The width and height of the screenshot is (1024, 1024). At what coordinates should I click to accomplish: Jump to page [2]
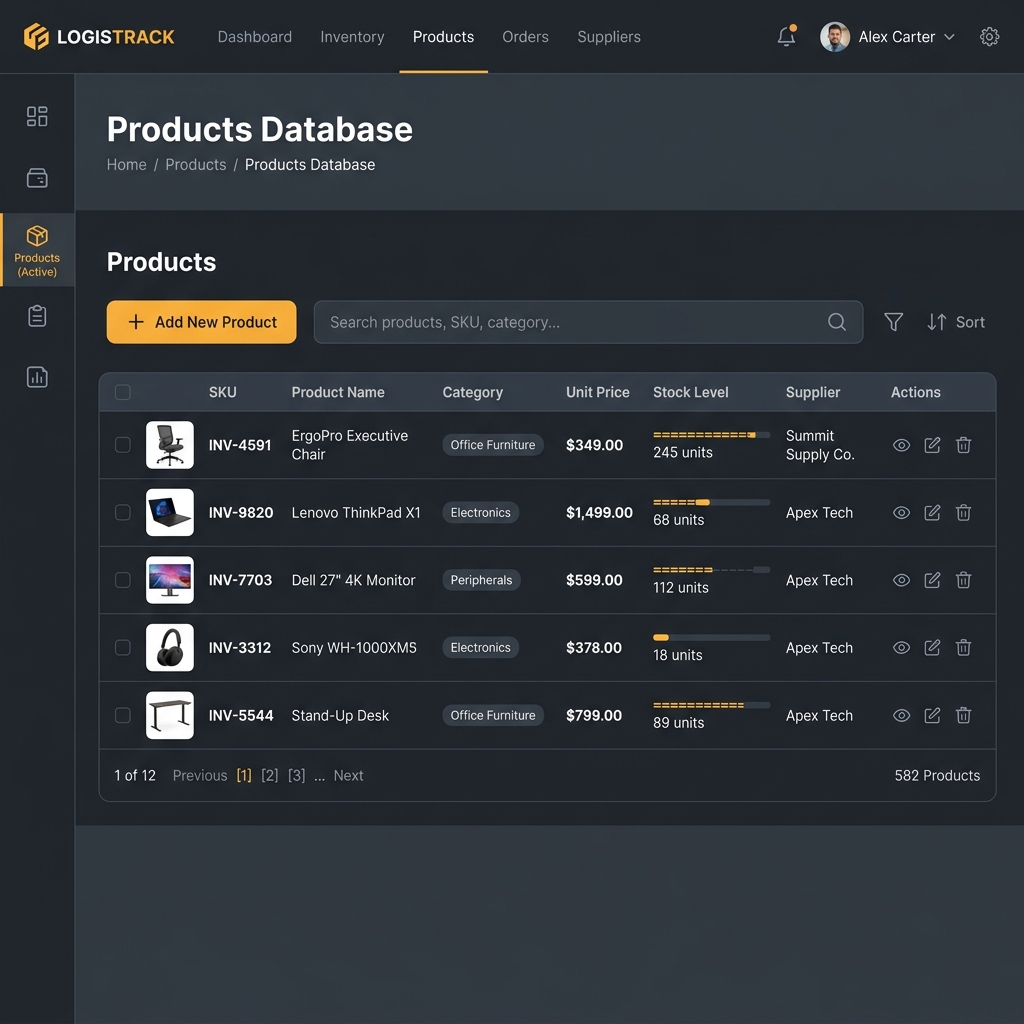[270, 775]
